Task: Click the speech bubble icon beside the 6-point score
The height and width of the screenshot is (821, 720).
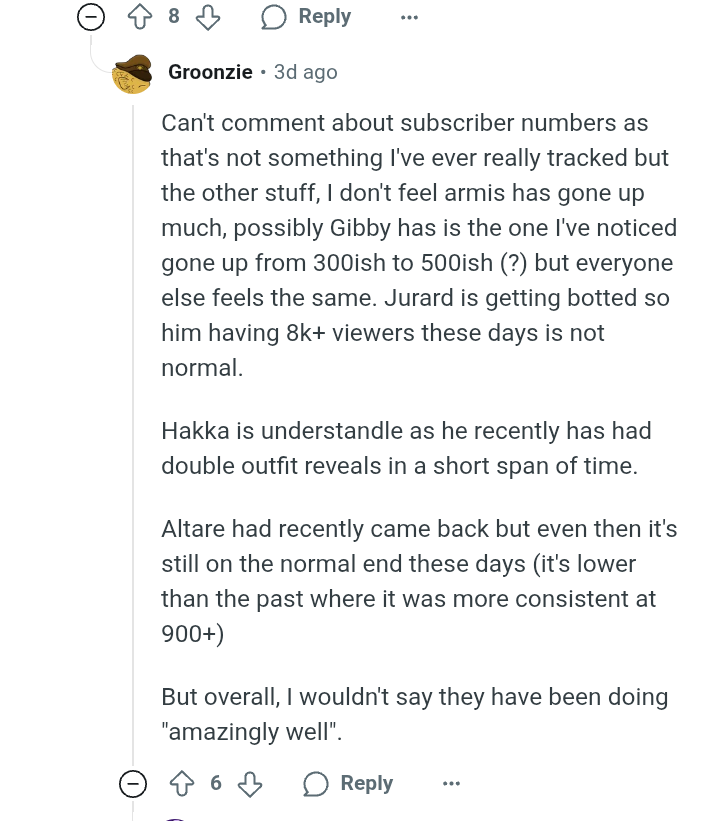Action: pos(316,784)
